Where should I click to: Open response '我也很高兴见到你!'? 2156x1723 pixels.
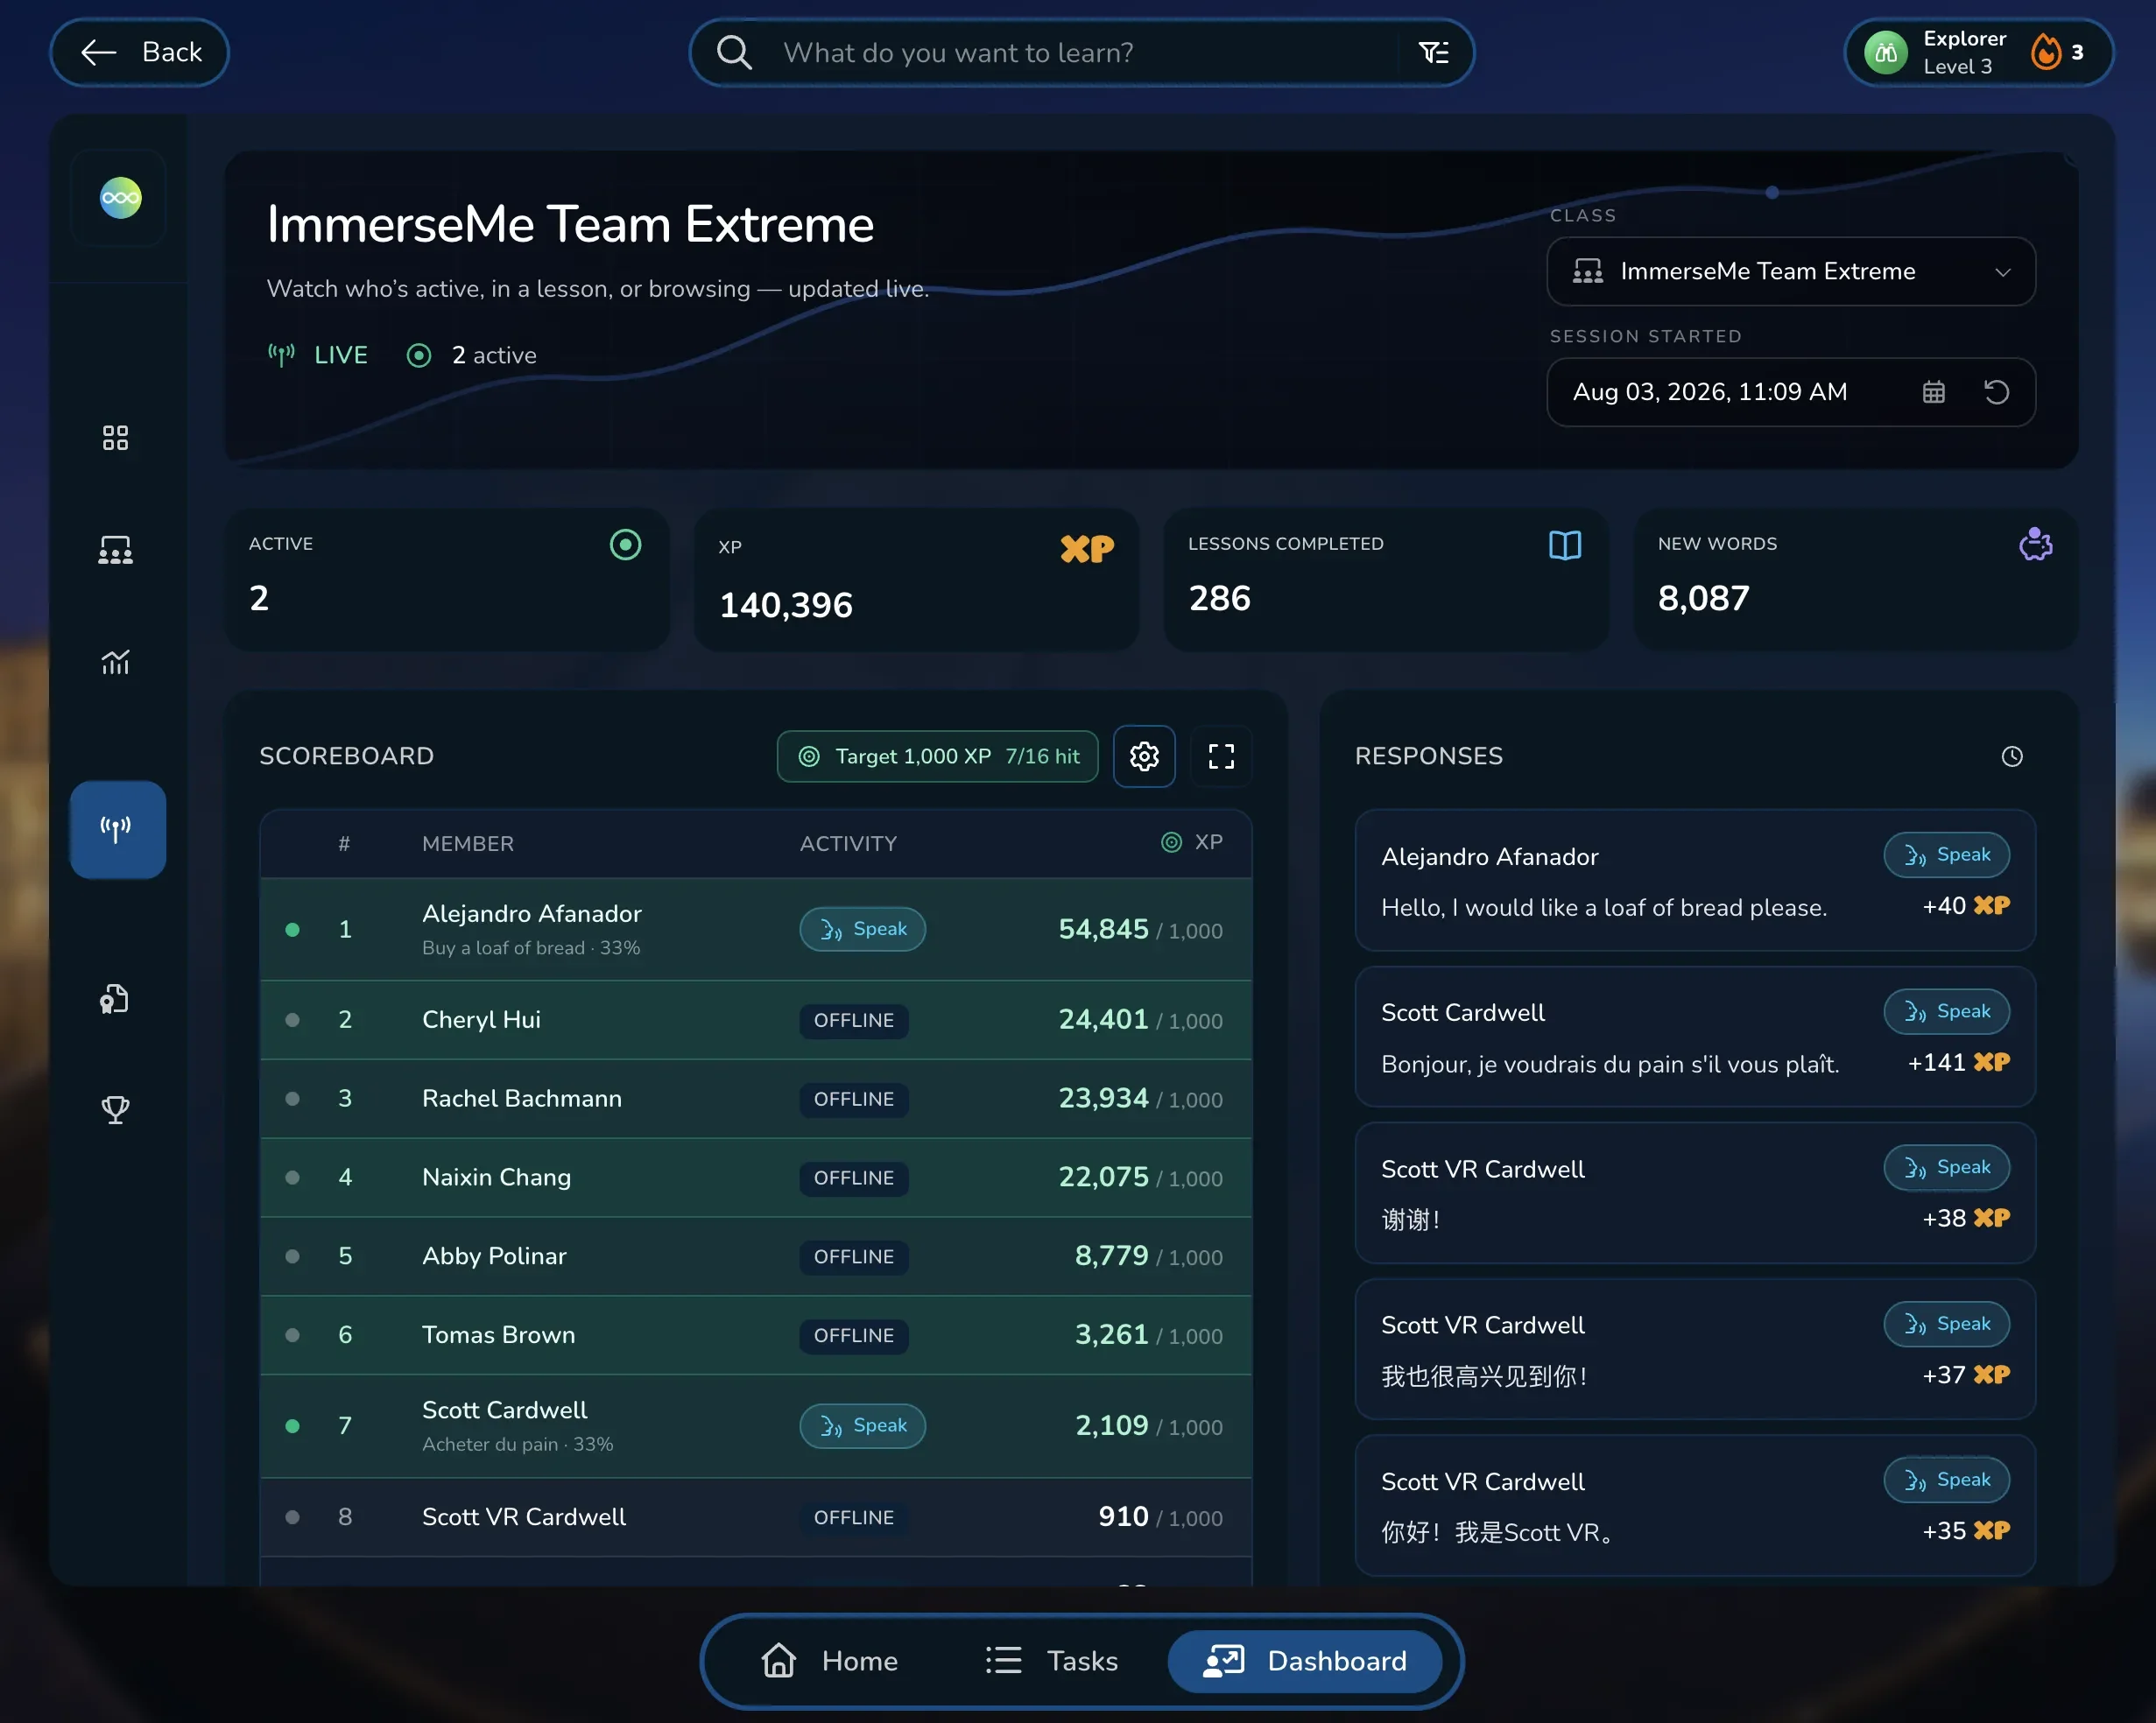1695,1349
